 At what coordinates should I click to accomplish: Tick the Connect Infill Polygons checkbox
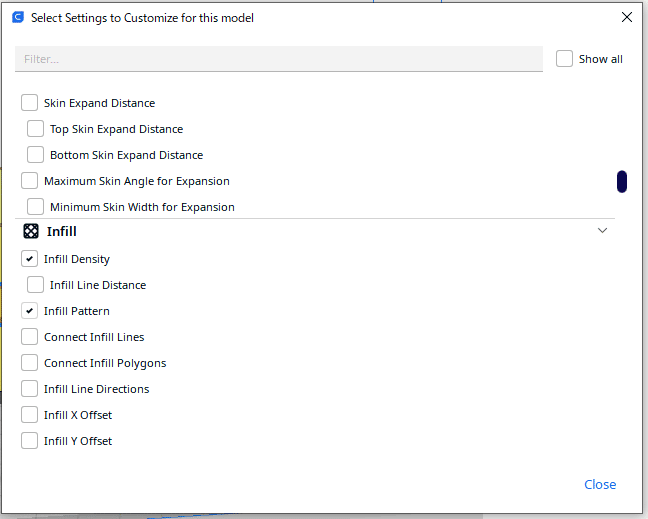[29, 363]
